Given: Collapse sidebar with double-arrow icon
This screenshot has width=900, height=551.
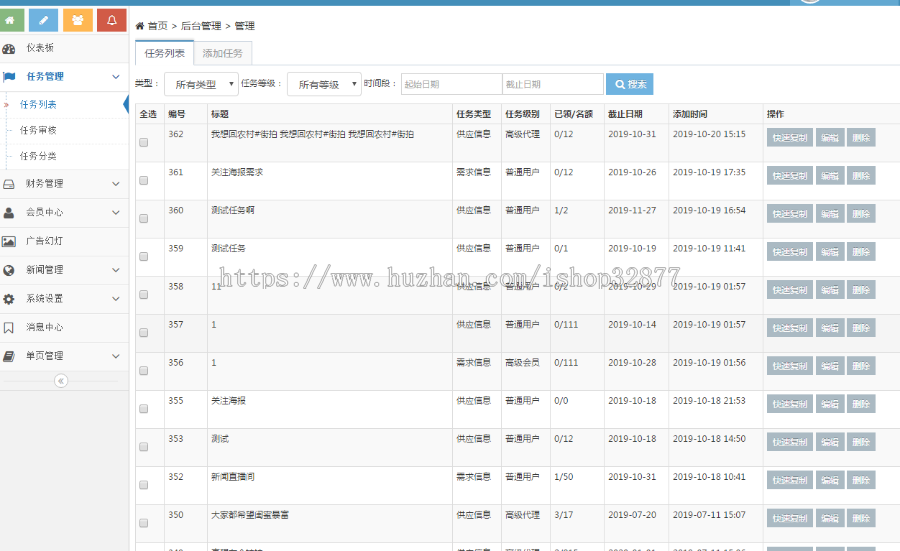Looking at the screenshot, I should pyautogui.click(x=61, y=381).
